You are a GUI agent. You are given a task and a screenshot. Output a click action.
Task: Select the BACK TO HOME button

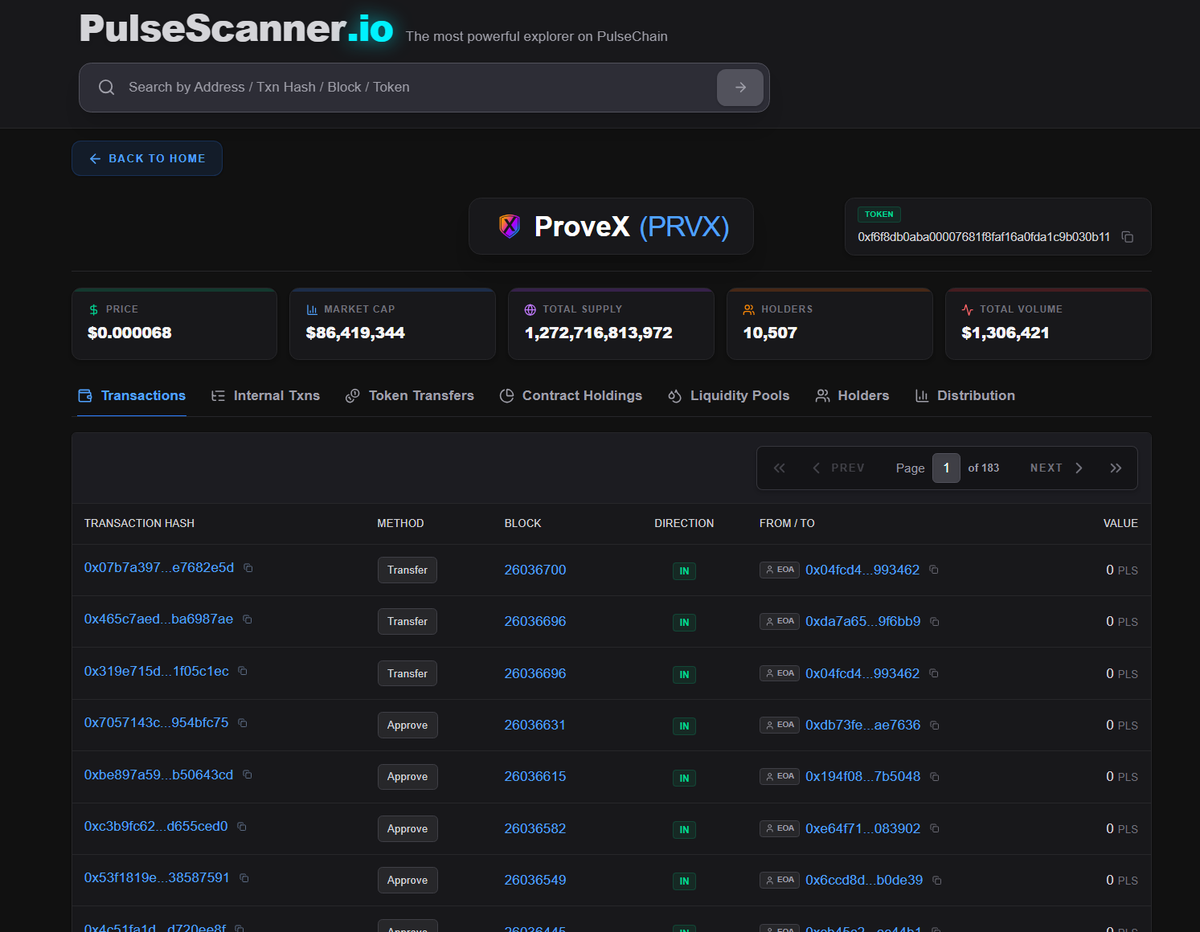pos(147,158)
